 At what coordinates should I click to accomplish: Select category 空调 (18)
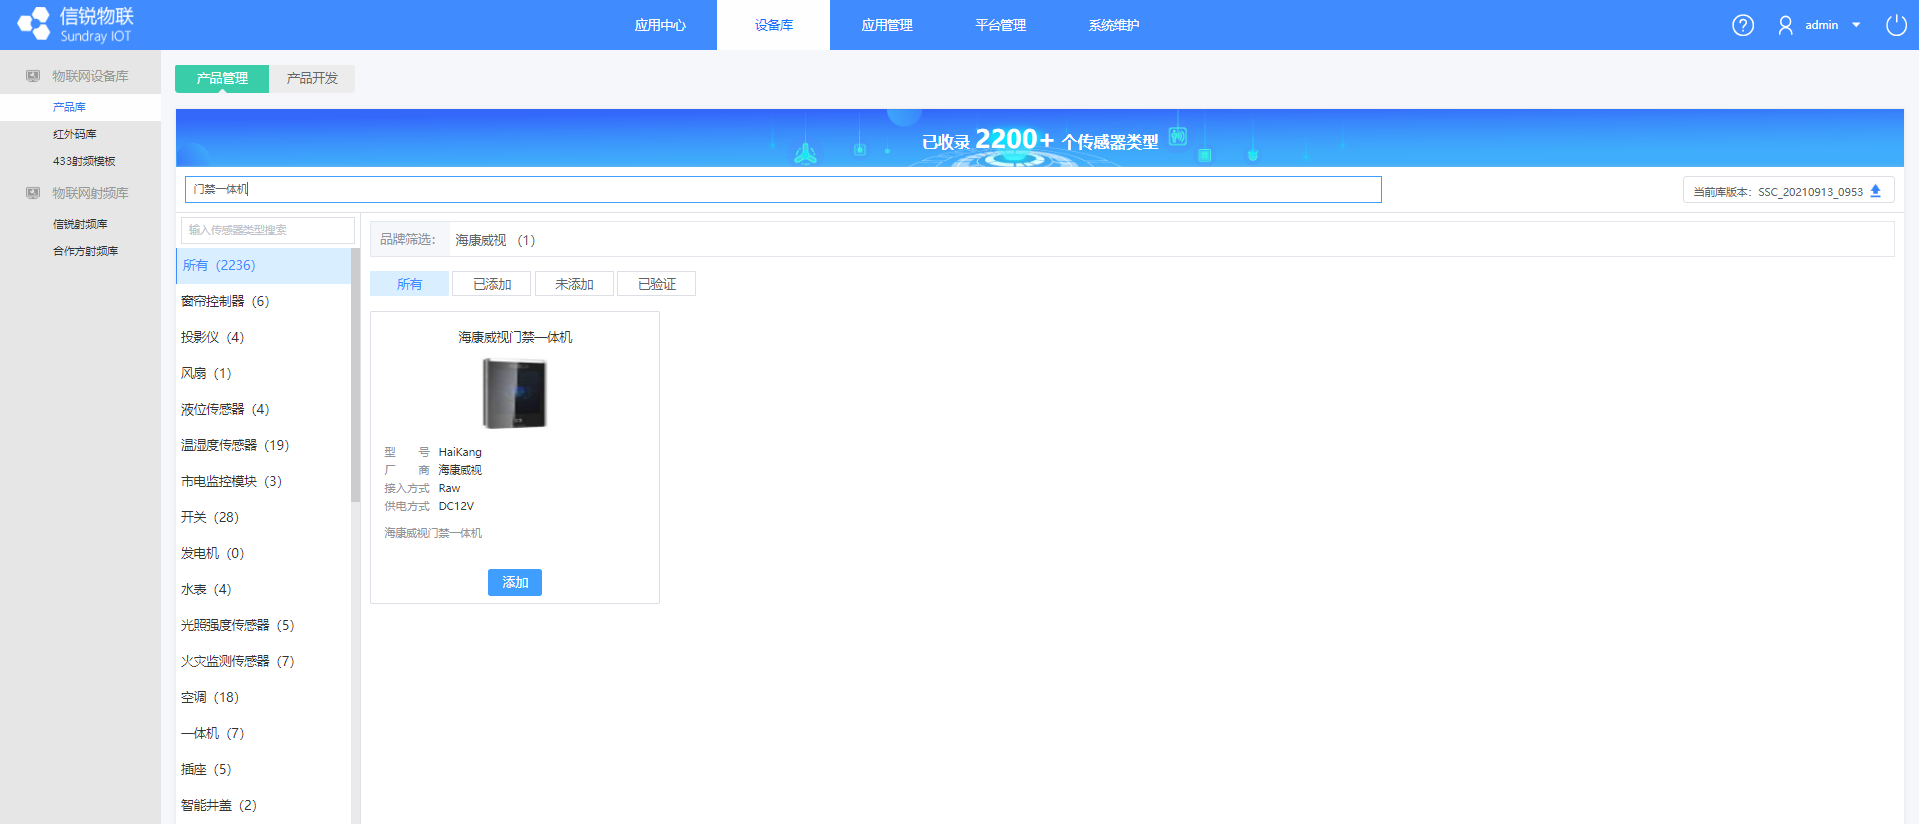click(263, 697)
